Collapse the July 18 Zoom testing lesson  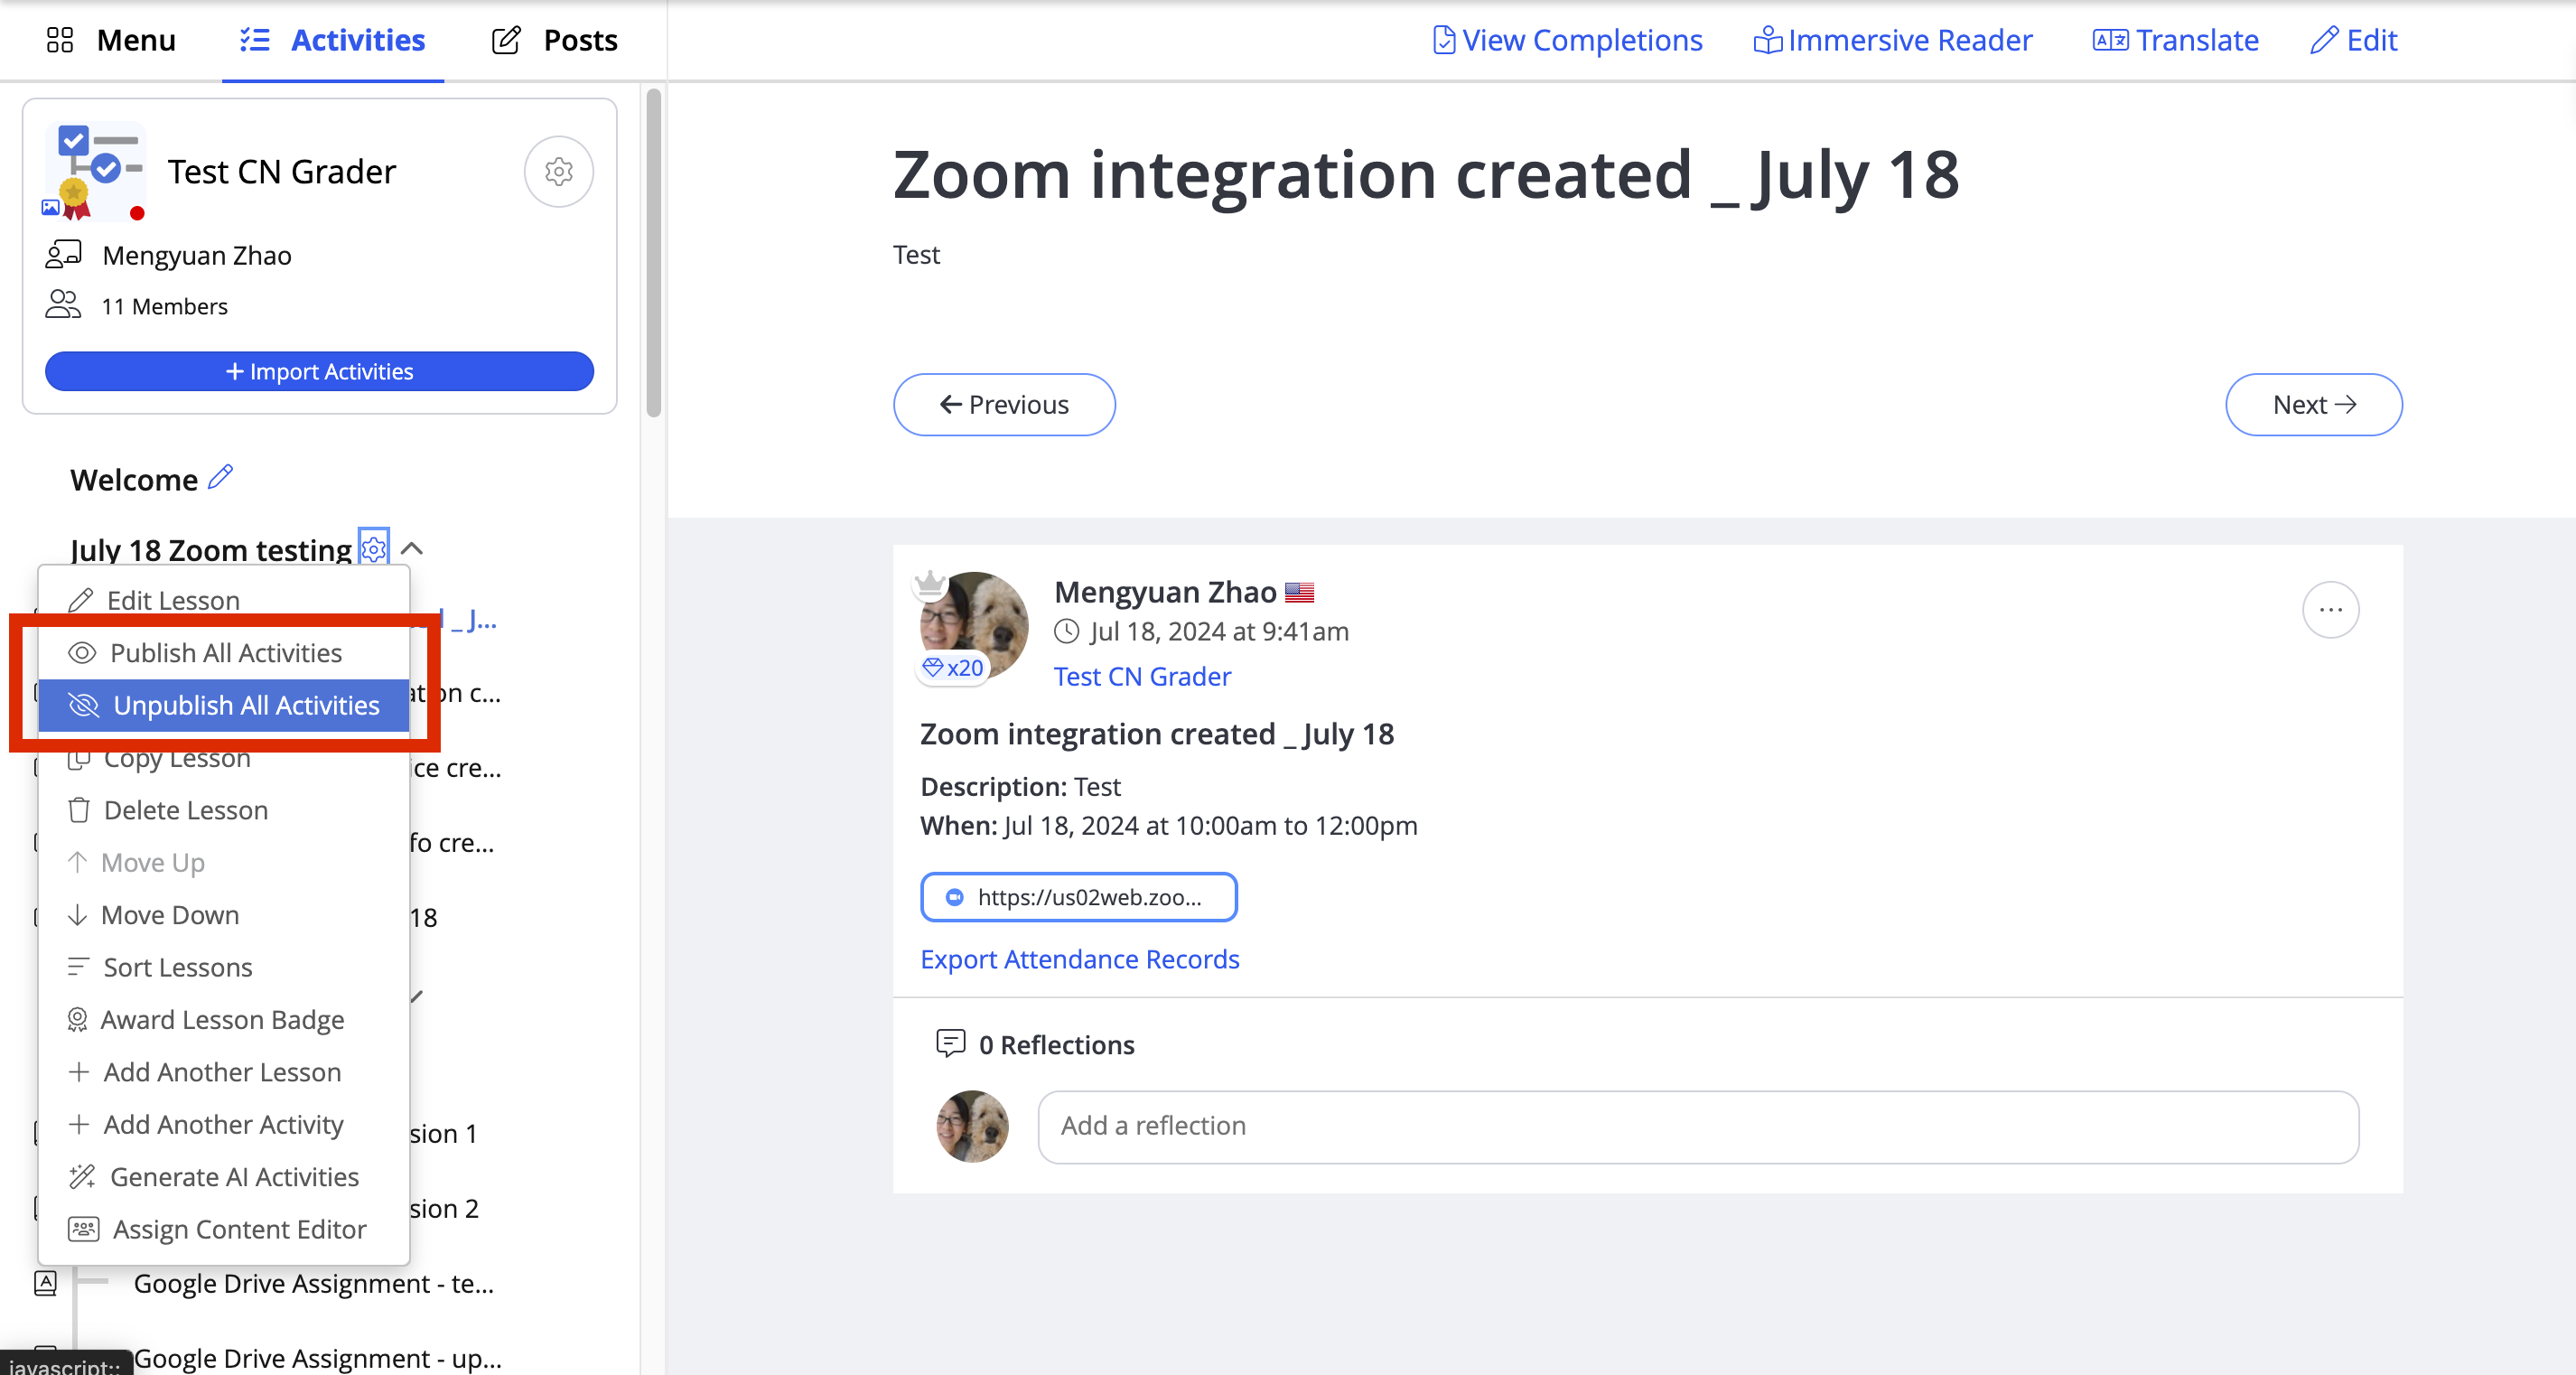(x=412, y=548)
